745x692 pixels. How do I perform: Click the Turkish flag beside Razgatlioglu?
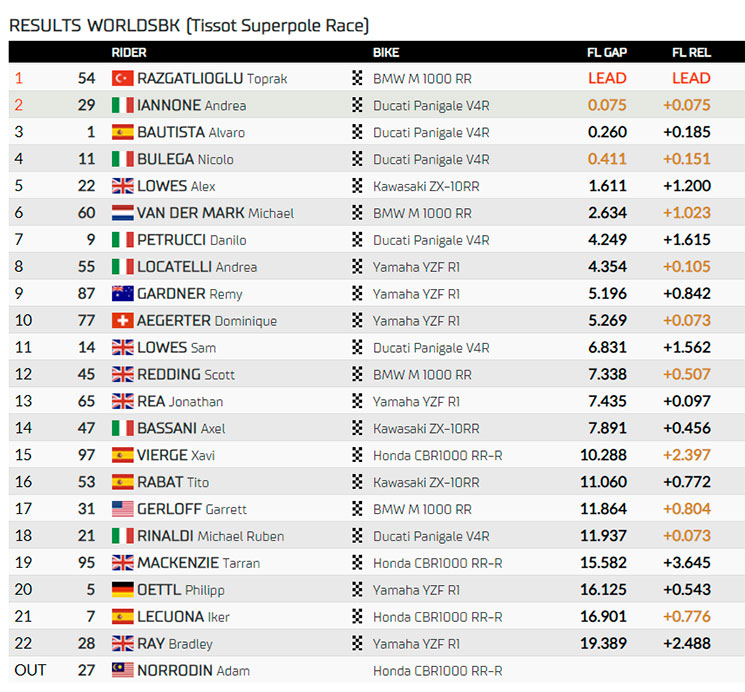click(122, 78)
